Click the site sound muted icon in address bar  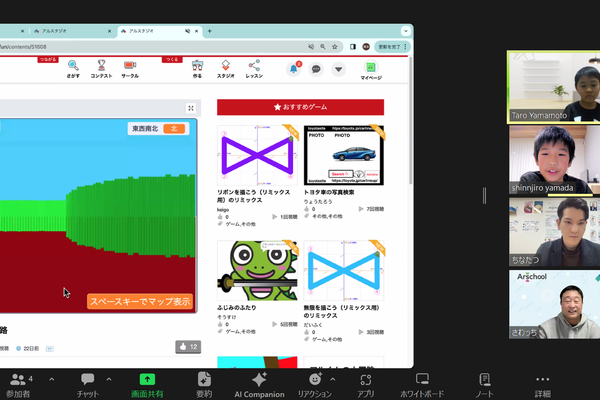click(311, 47)
